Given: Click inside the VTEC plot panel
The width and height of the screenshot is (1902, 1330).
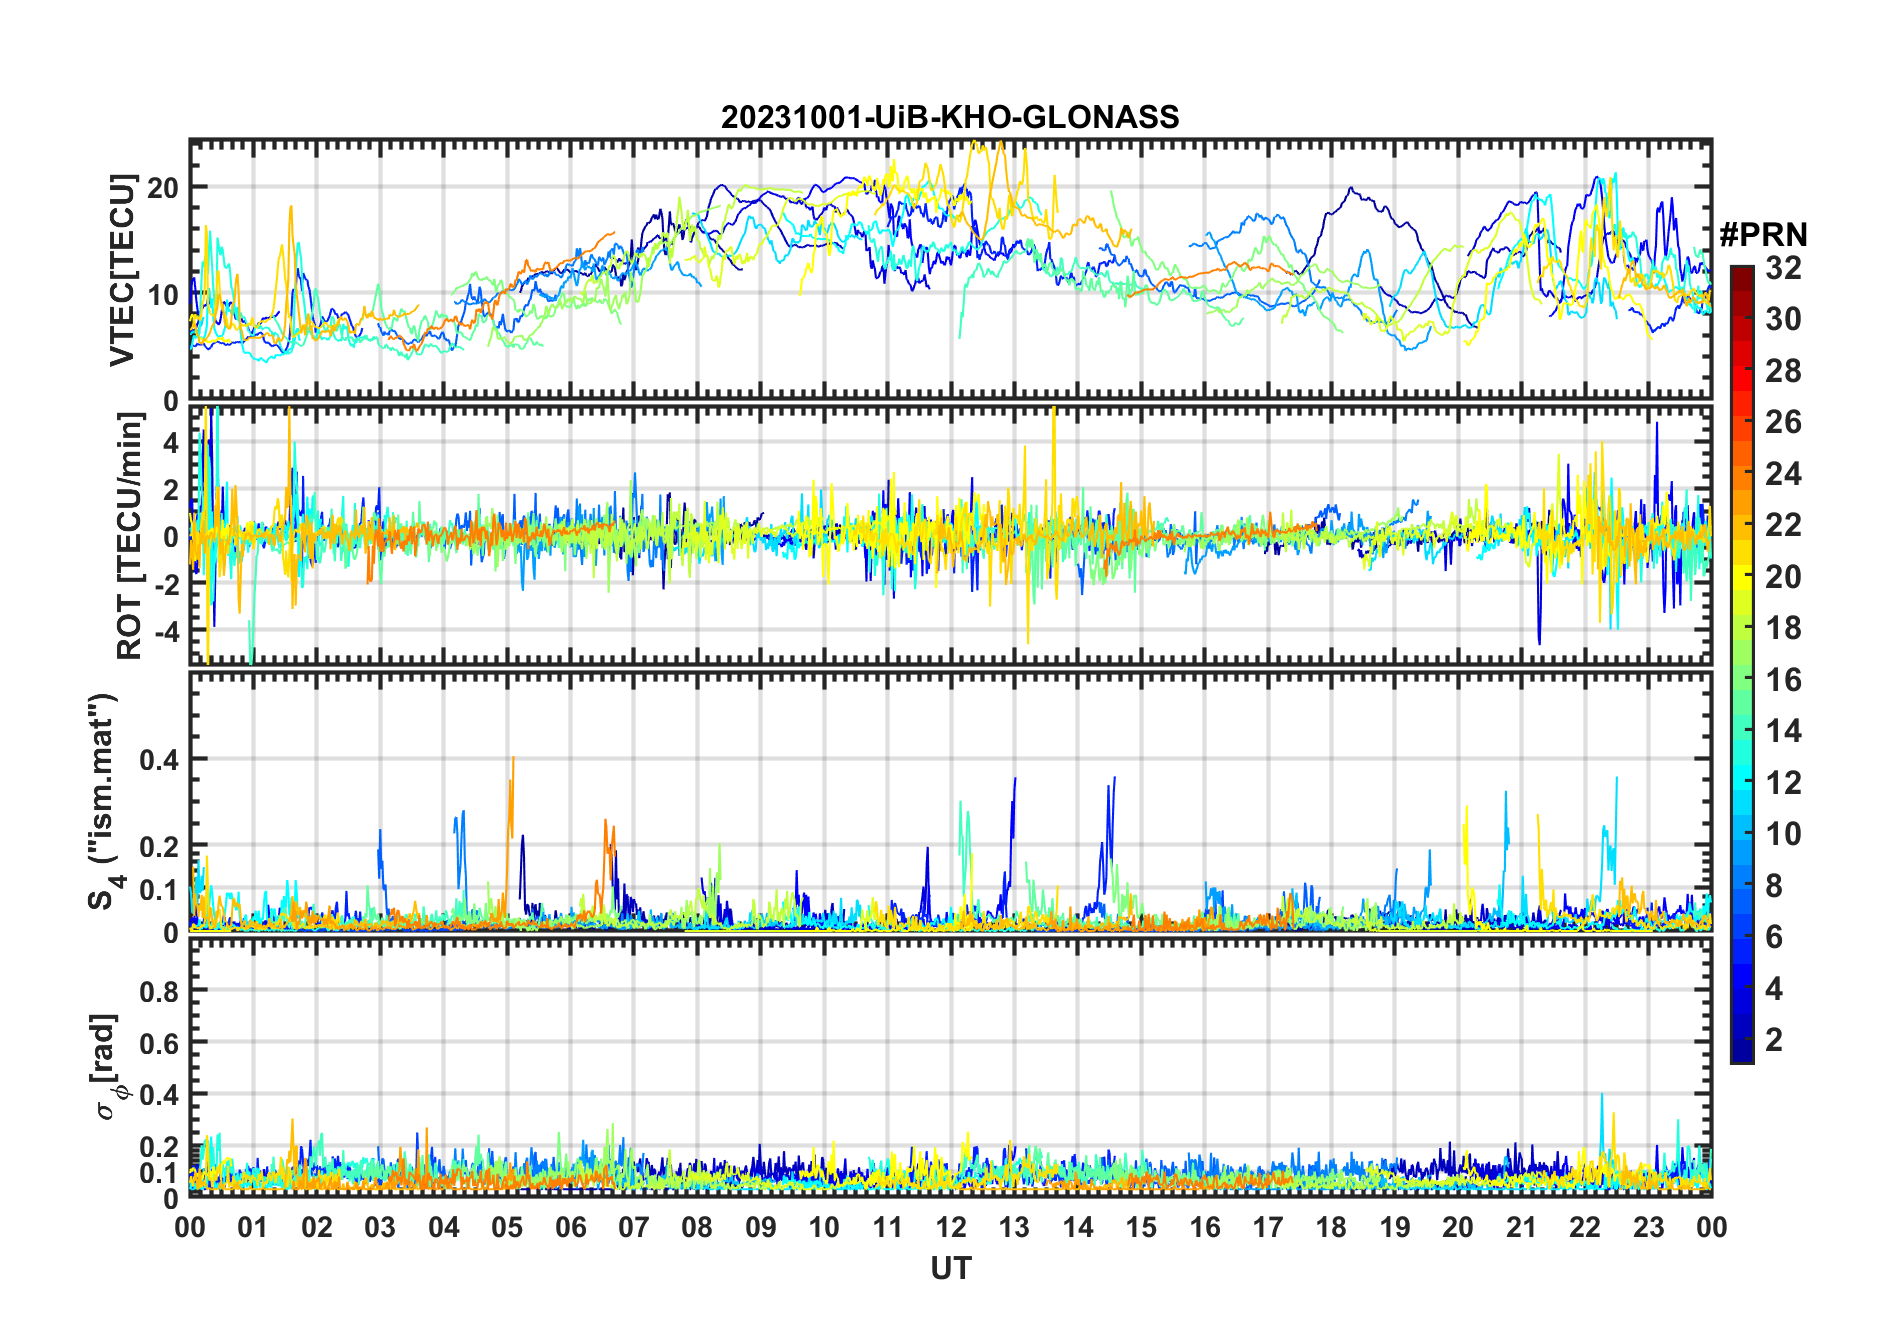Looking at the screenshot, I should [x=951, y=270].
